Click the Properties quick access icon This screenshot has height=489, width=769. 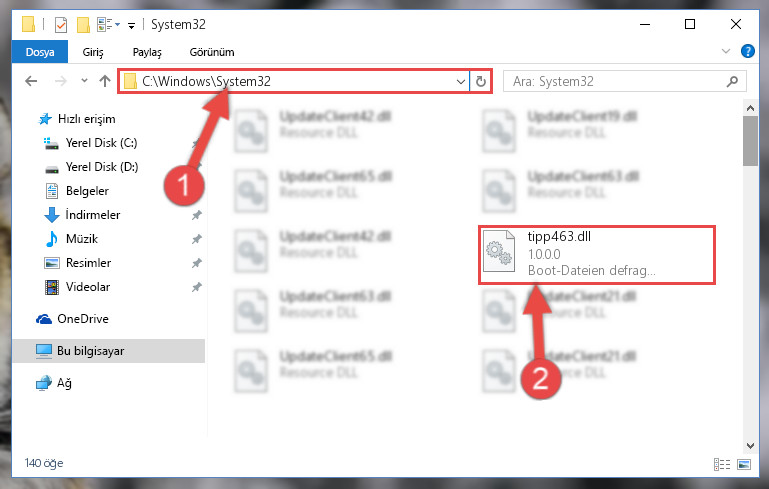pos(61,25)
